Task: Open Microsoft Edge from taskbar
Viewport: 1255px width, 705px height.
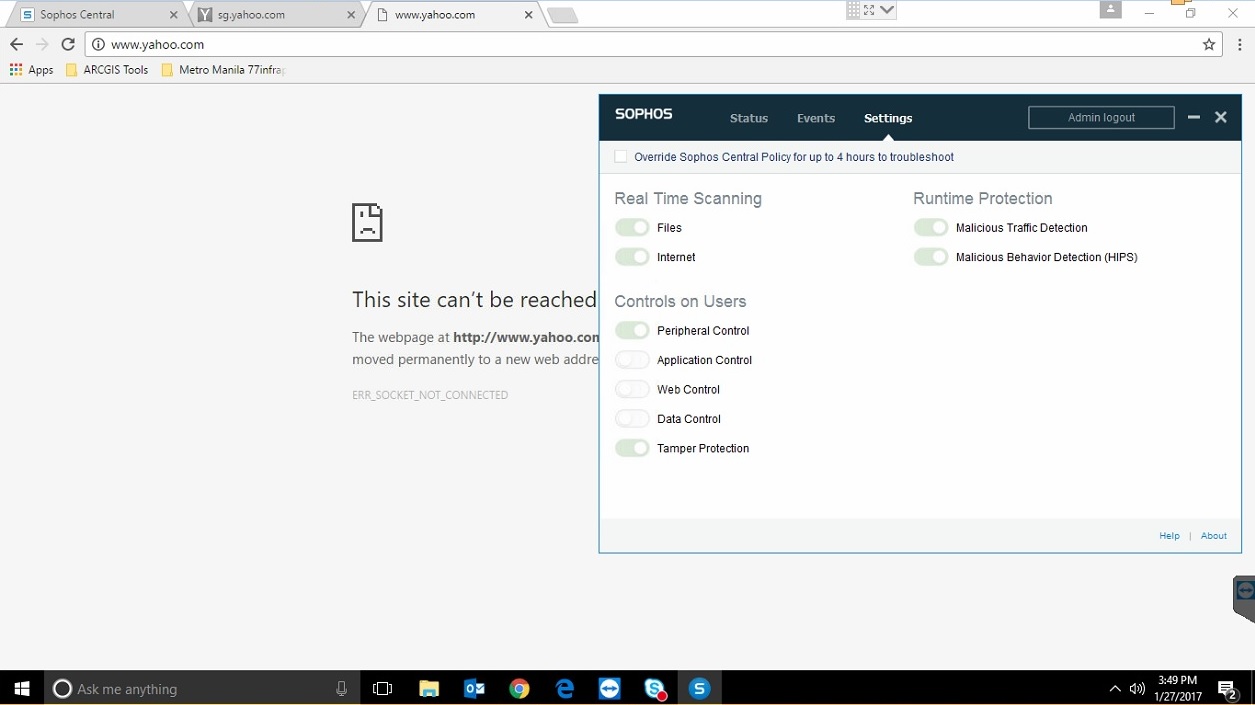Action: click(564, 688)
